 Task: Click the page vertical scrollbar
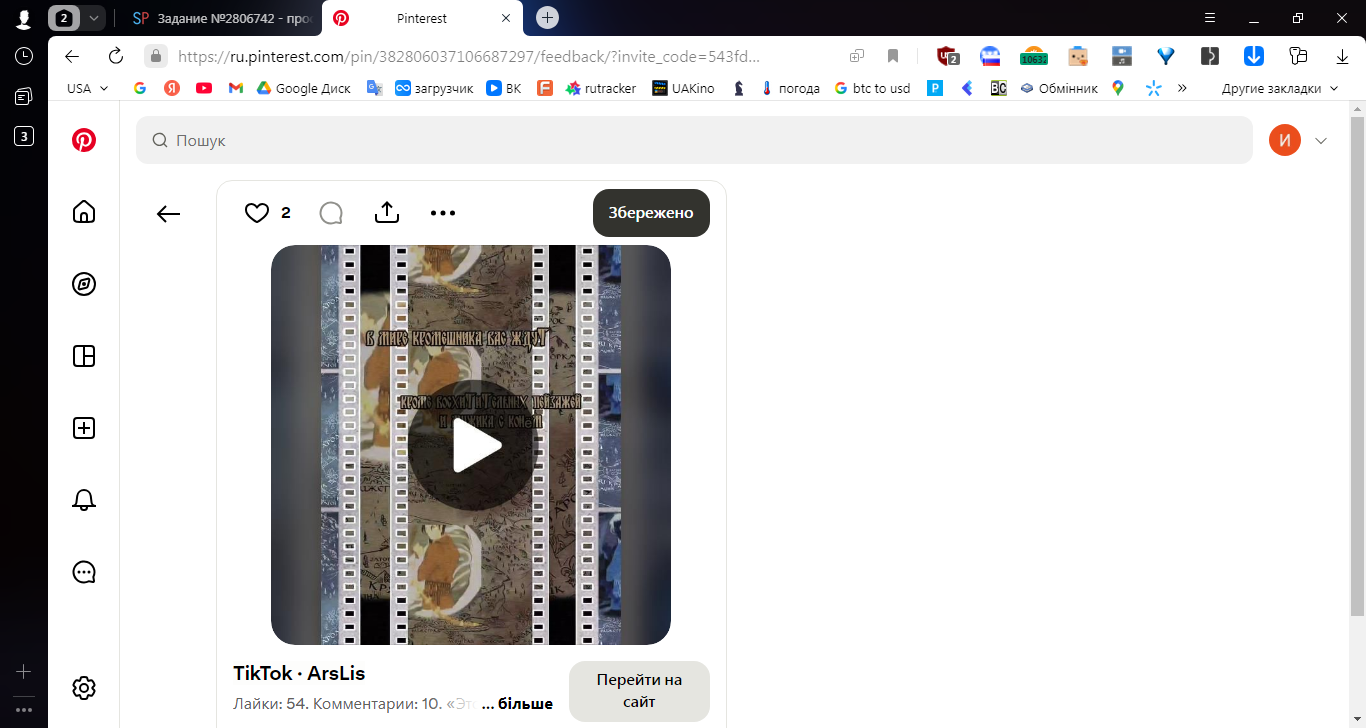(x=1358, y=367)
